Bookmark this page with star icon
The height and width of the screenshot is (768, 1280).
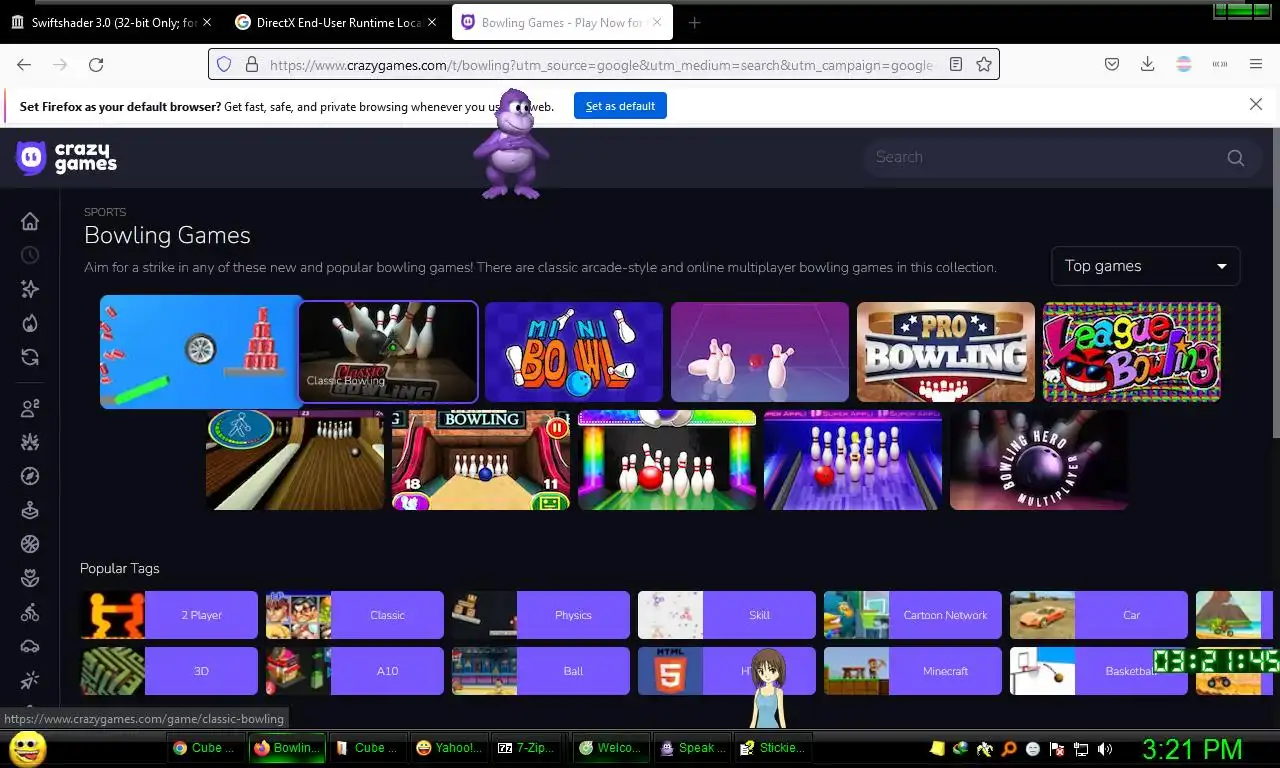[x=984, y=64]
